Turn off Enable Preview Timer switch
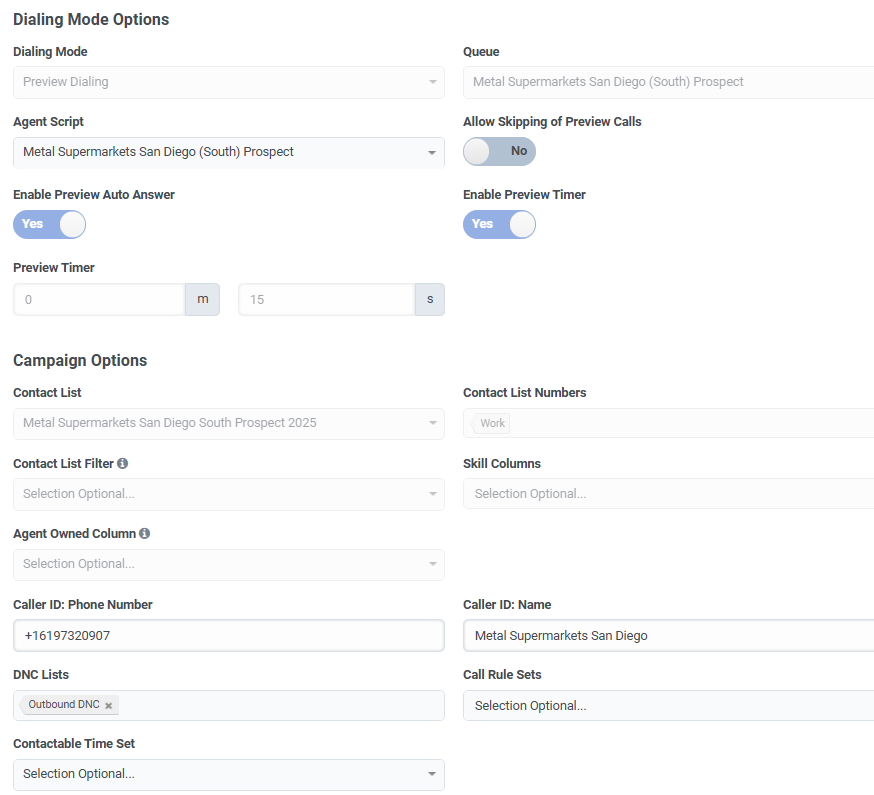The height and width of the screenshot is (795, 874). click(x=499, y=224)
